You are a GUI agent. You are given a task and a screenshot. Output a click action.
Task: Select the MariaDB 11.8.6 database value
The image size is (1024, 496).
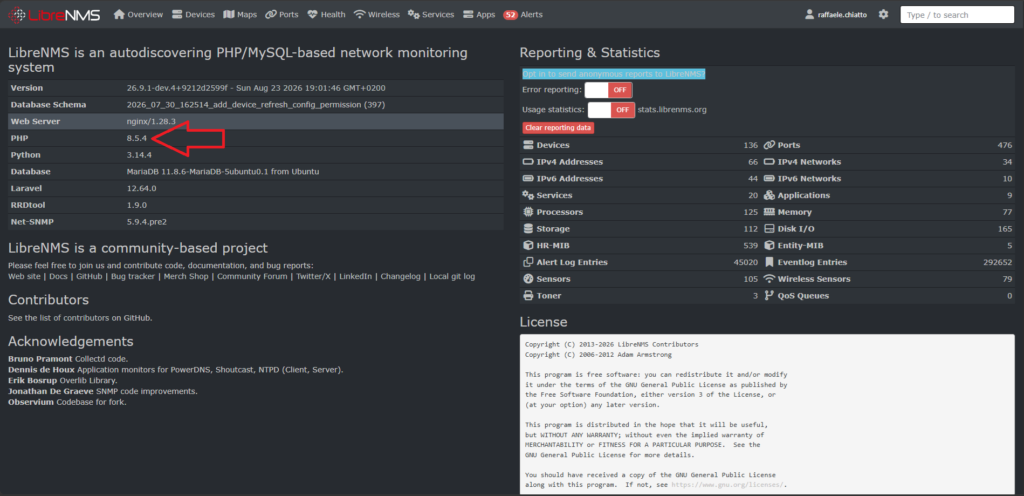tap(223, 172)
